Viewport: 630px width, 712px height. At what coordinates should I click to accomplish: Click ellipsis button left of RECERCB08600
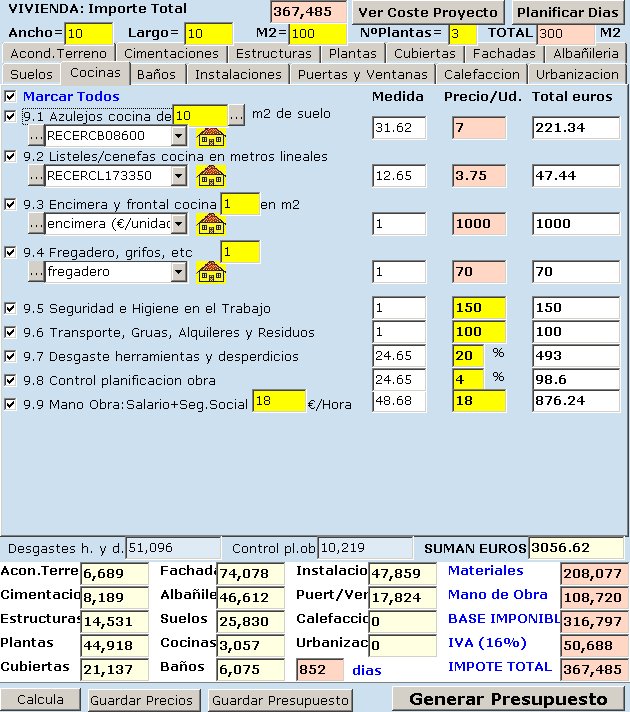(x=36, y=136)
